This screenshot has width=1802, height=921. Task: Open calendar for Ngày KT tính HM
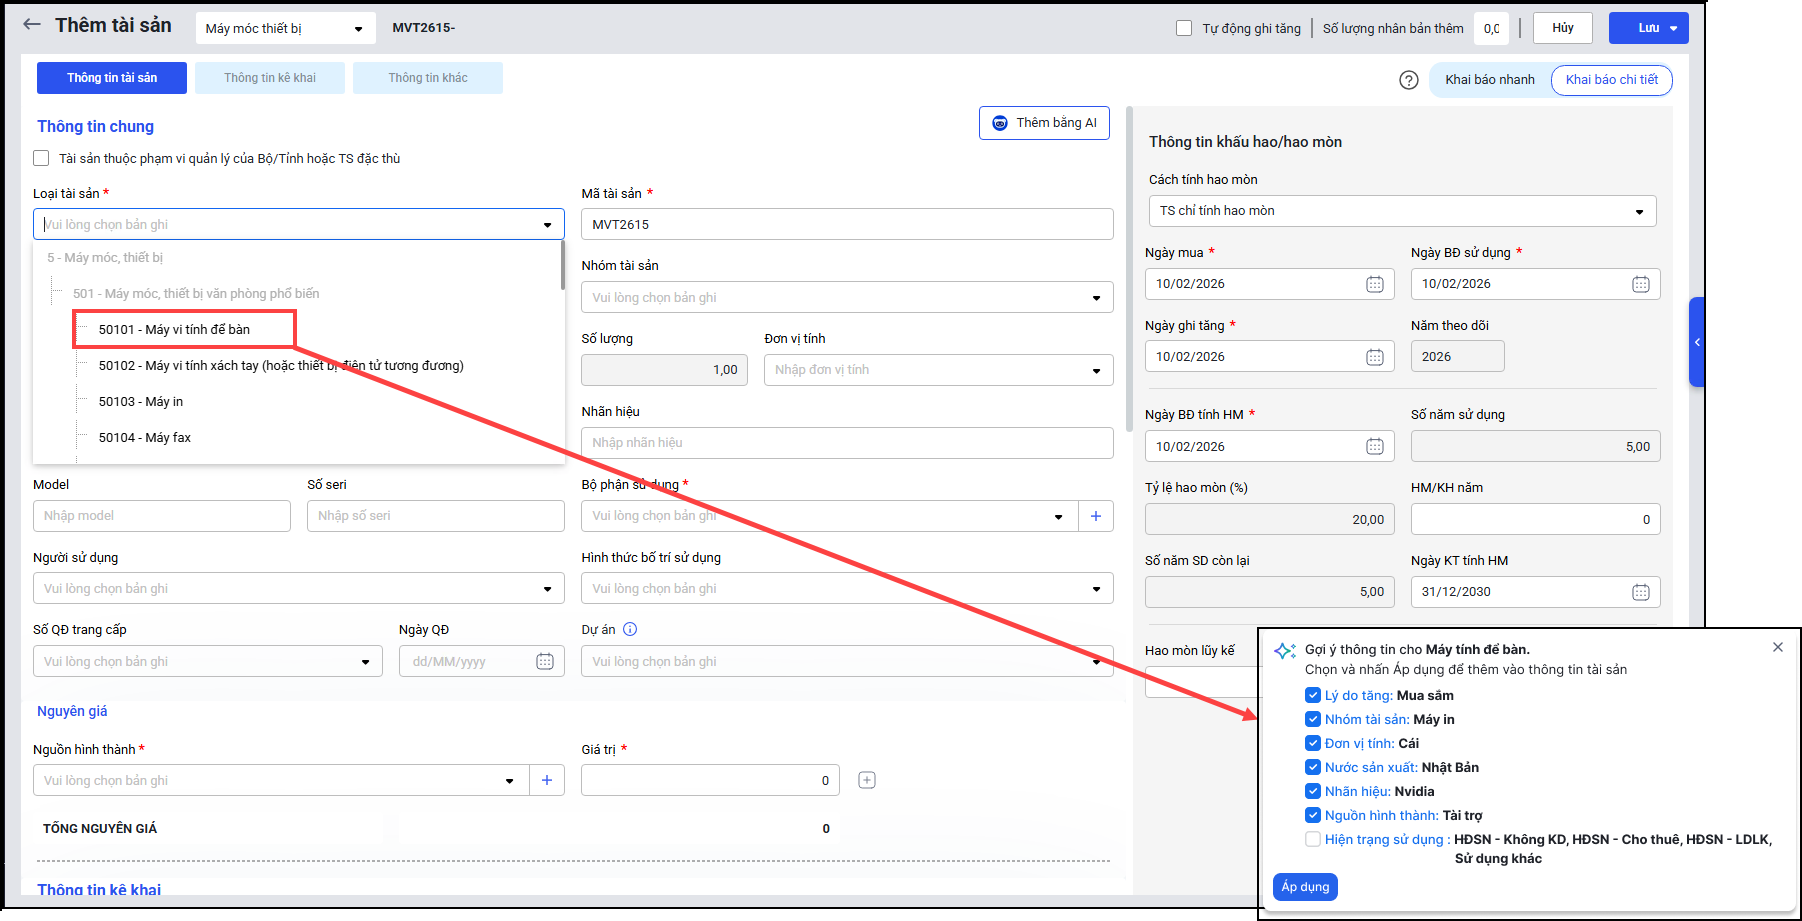click(x=1640, y=592)
